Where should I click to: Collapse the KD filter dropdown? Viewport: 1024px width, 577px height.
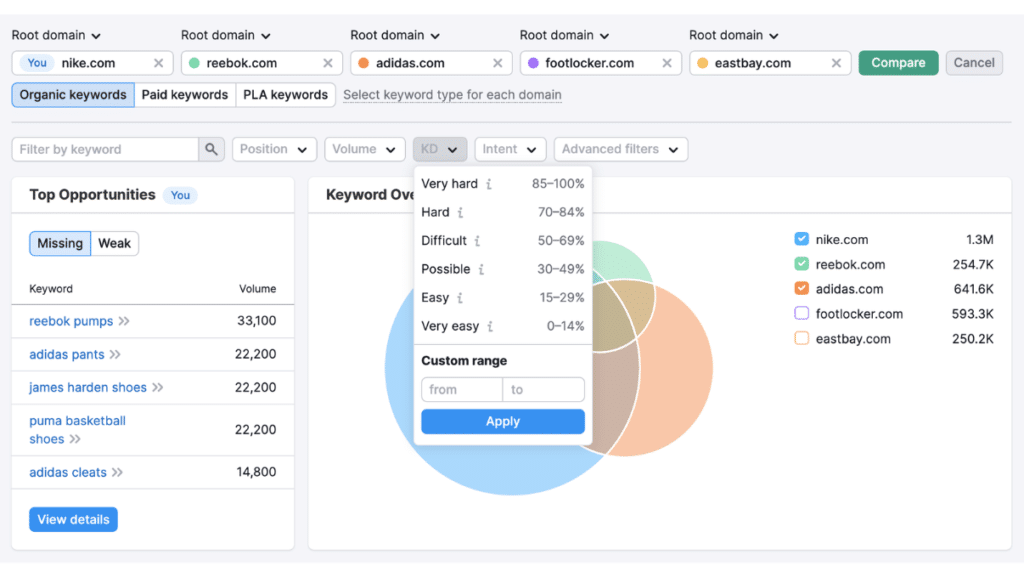click(x=440, y=149)
